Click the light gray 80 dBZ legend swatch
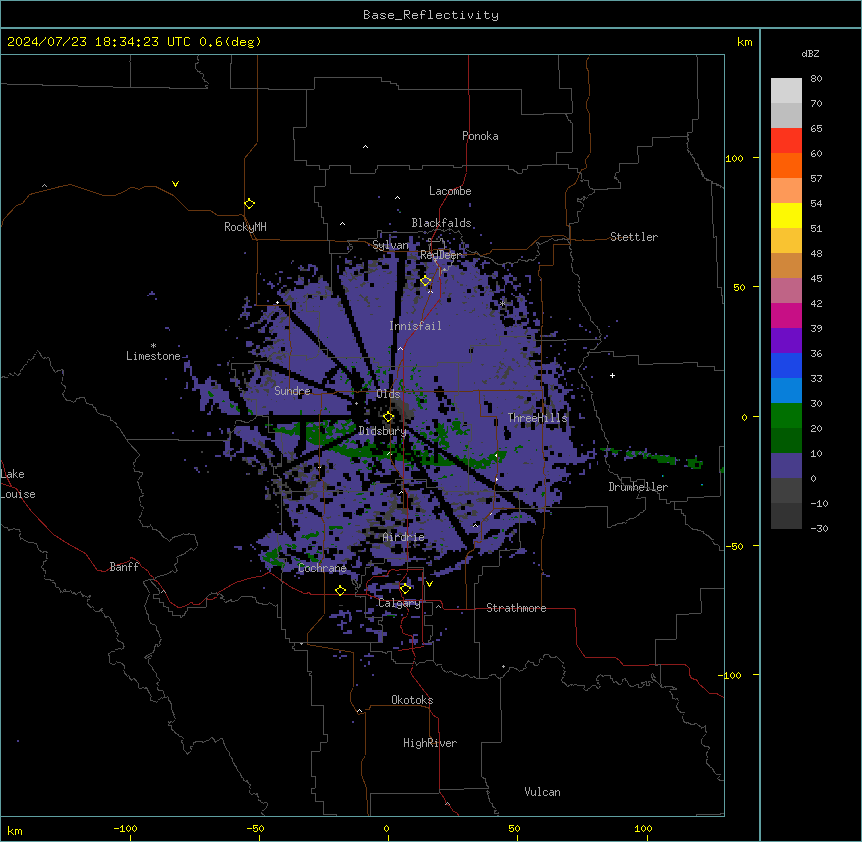 (x=786, y=91)
